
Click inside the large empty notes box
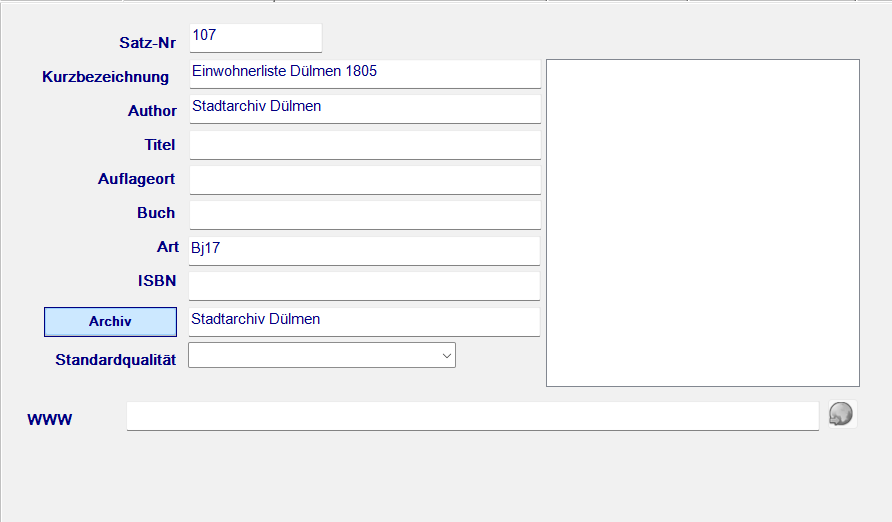coord(702,223)
